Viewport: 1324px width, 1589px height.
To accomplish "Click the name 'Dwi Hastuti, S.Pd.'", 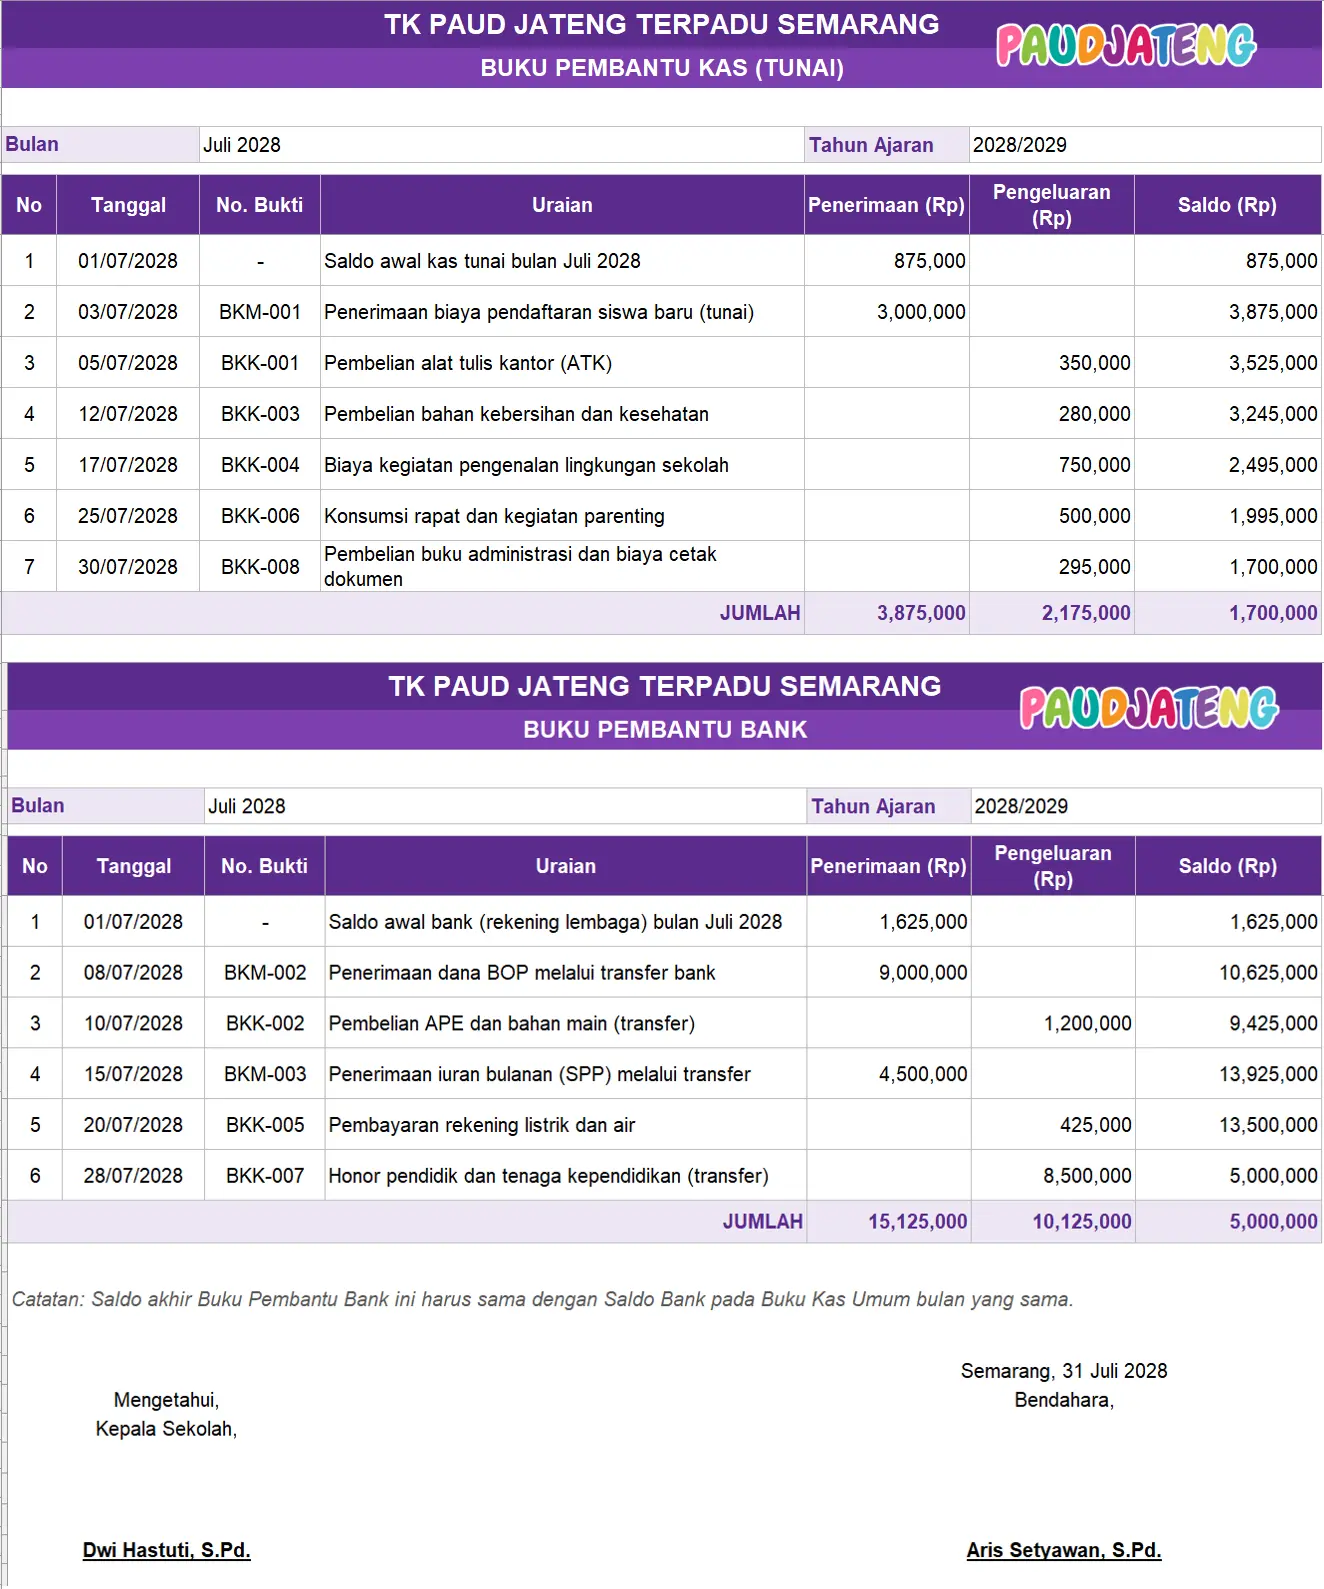I will (x=166, y=1551).
